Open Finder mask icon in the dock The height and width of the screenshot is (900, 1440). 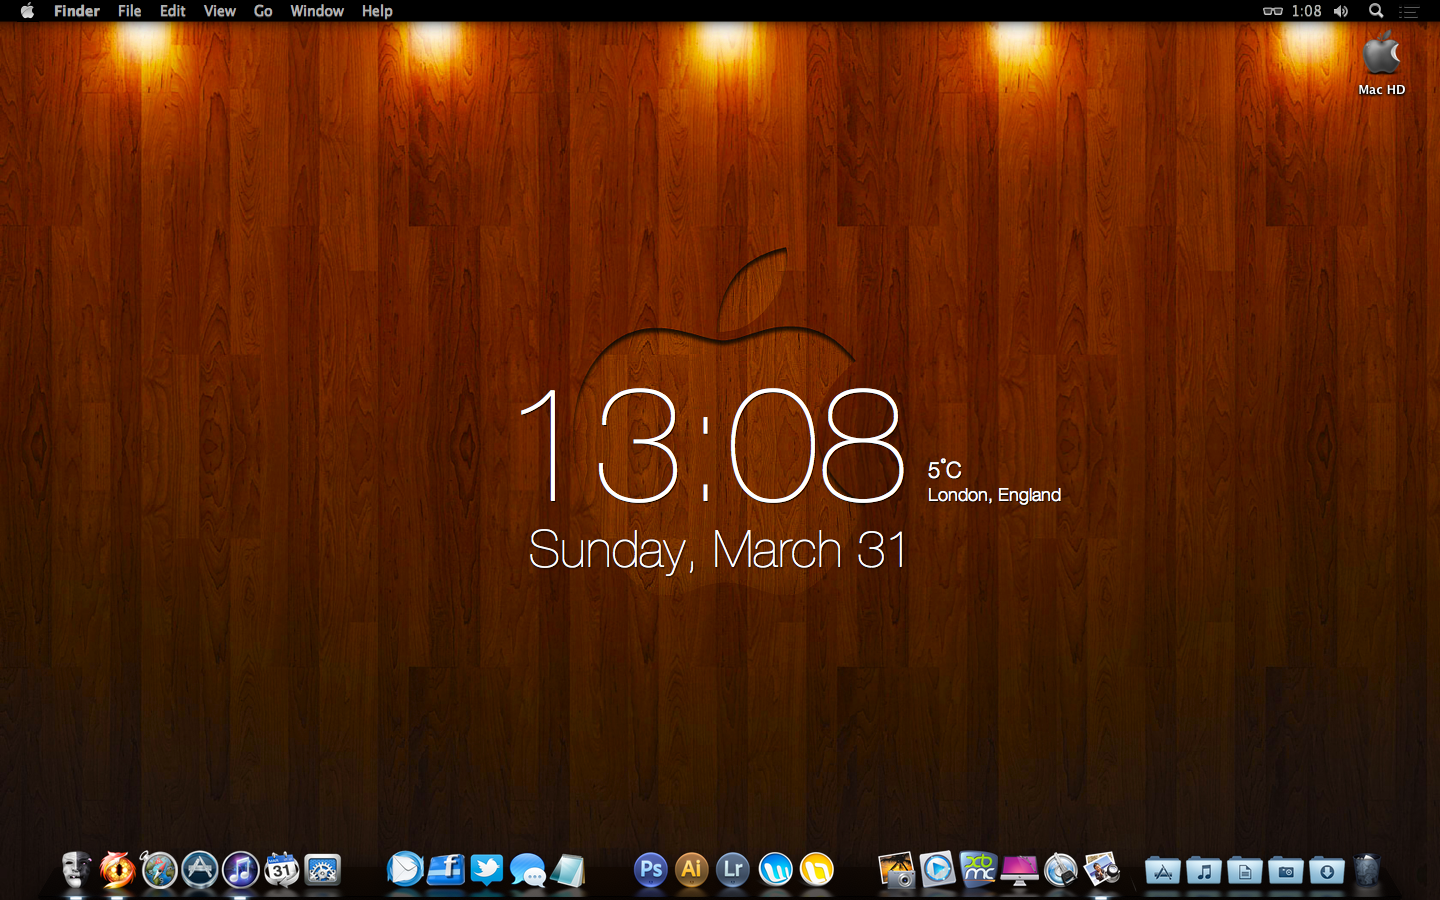[76, 870]
